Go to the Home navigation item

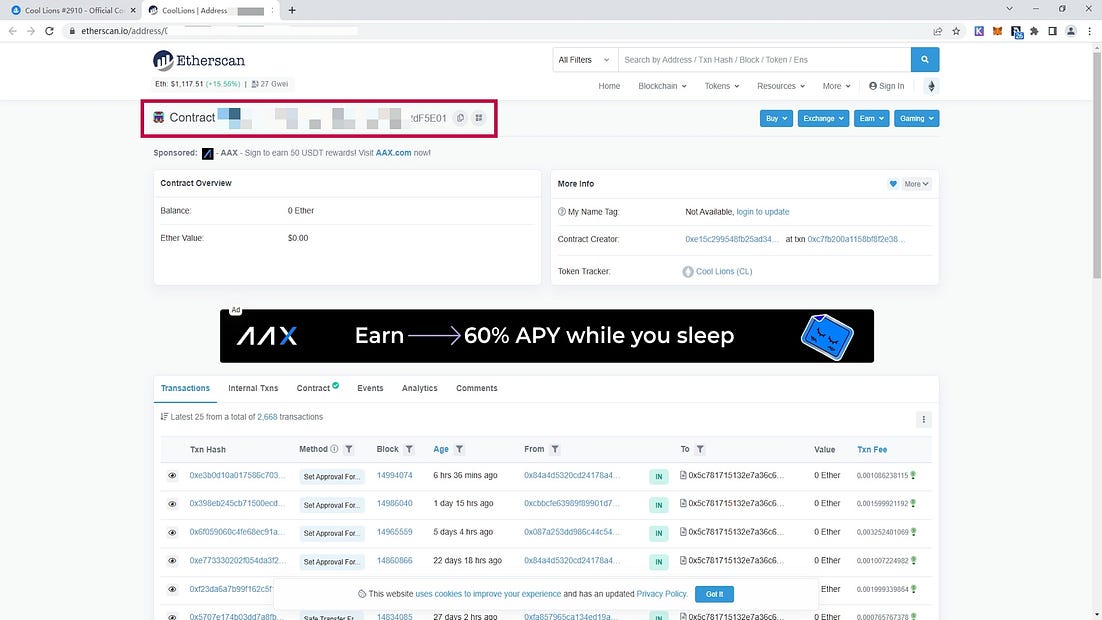pyautogui.click(x=609, y=86)
